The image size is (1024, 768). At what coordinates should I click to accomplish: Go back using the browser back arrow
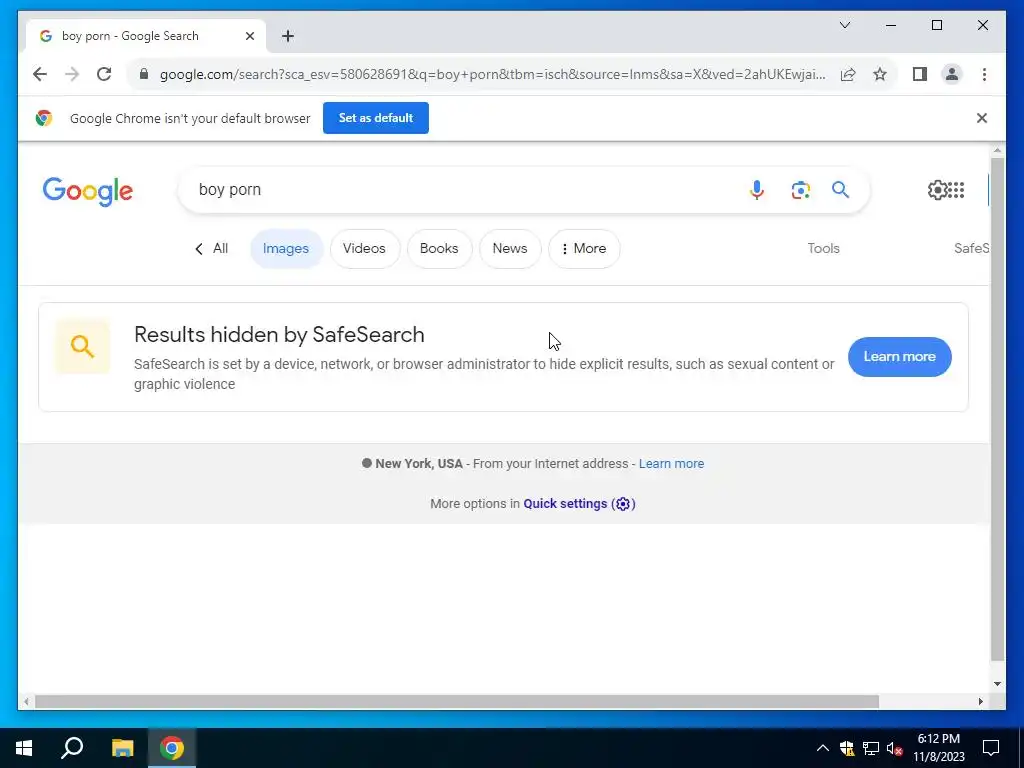tap(40, 74)
